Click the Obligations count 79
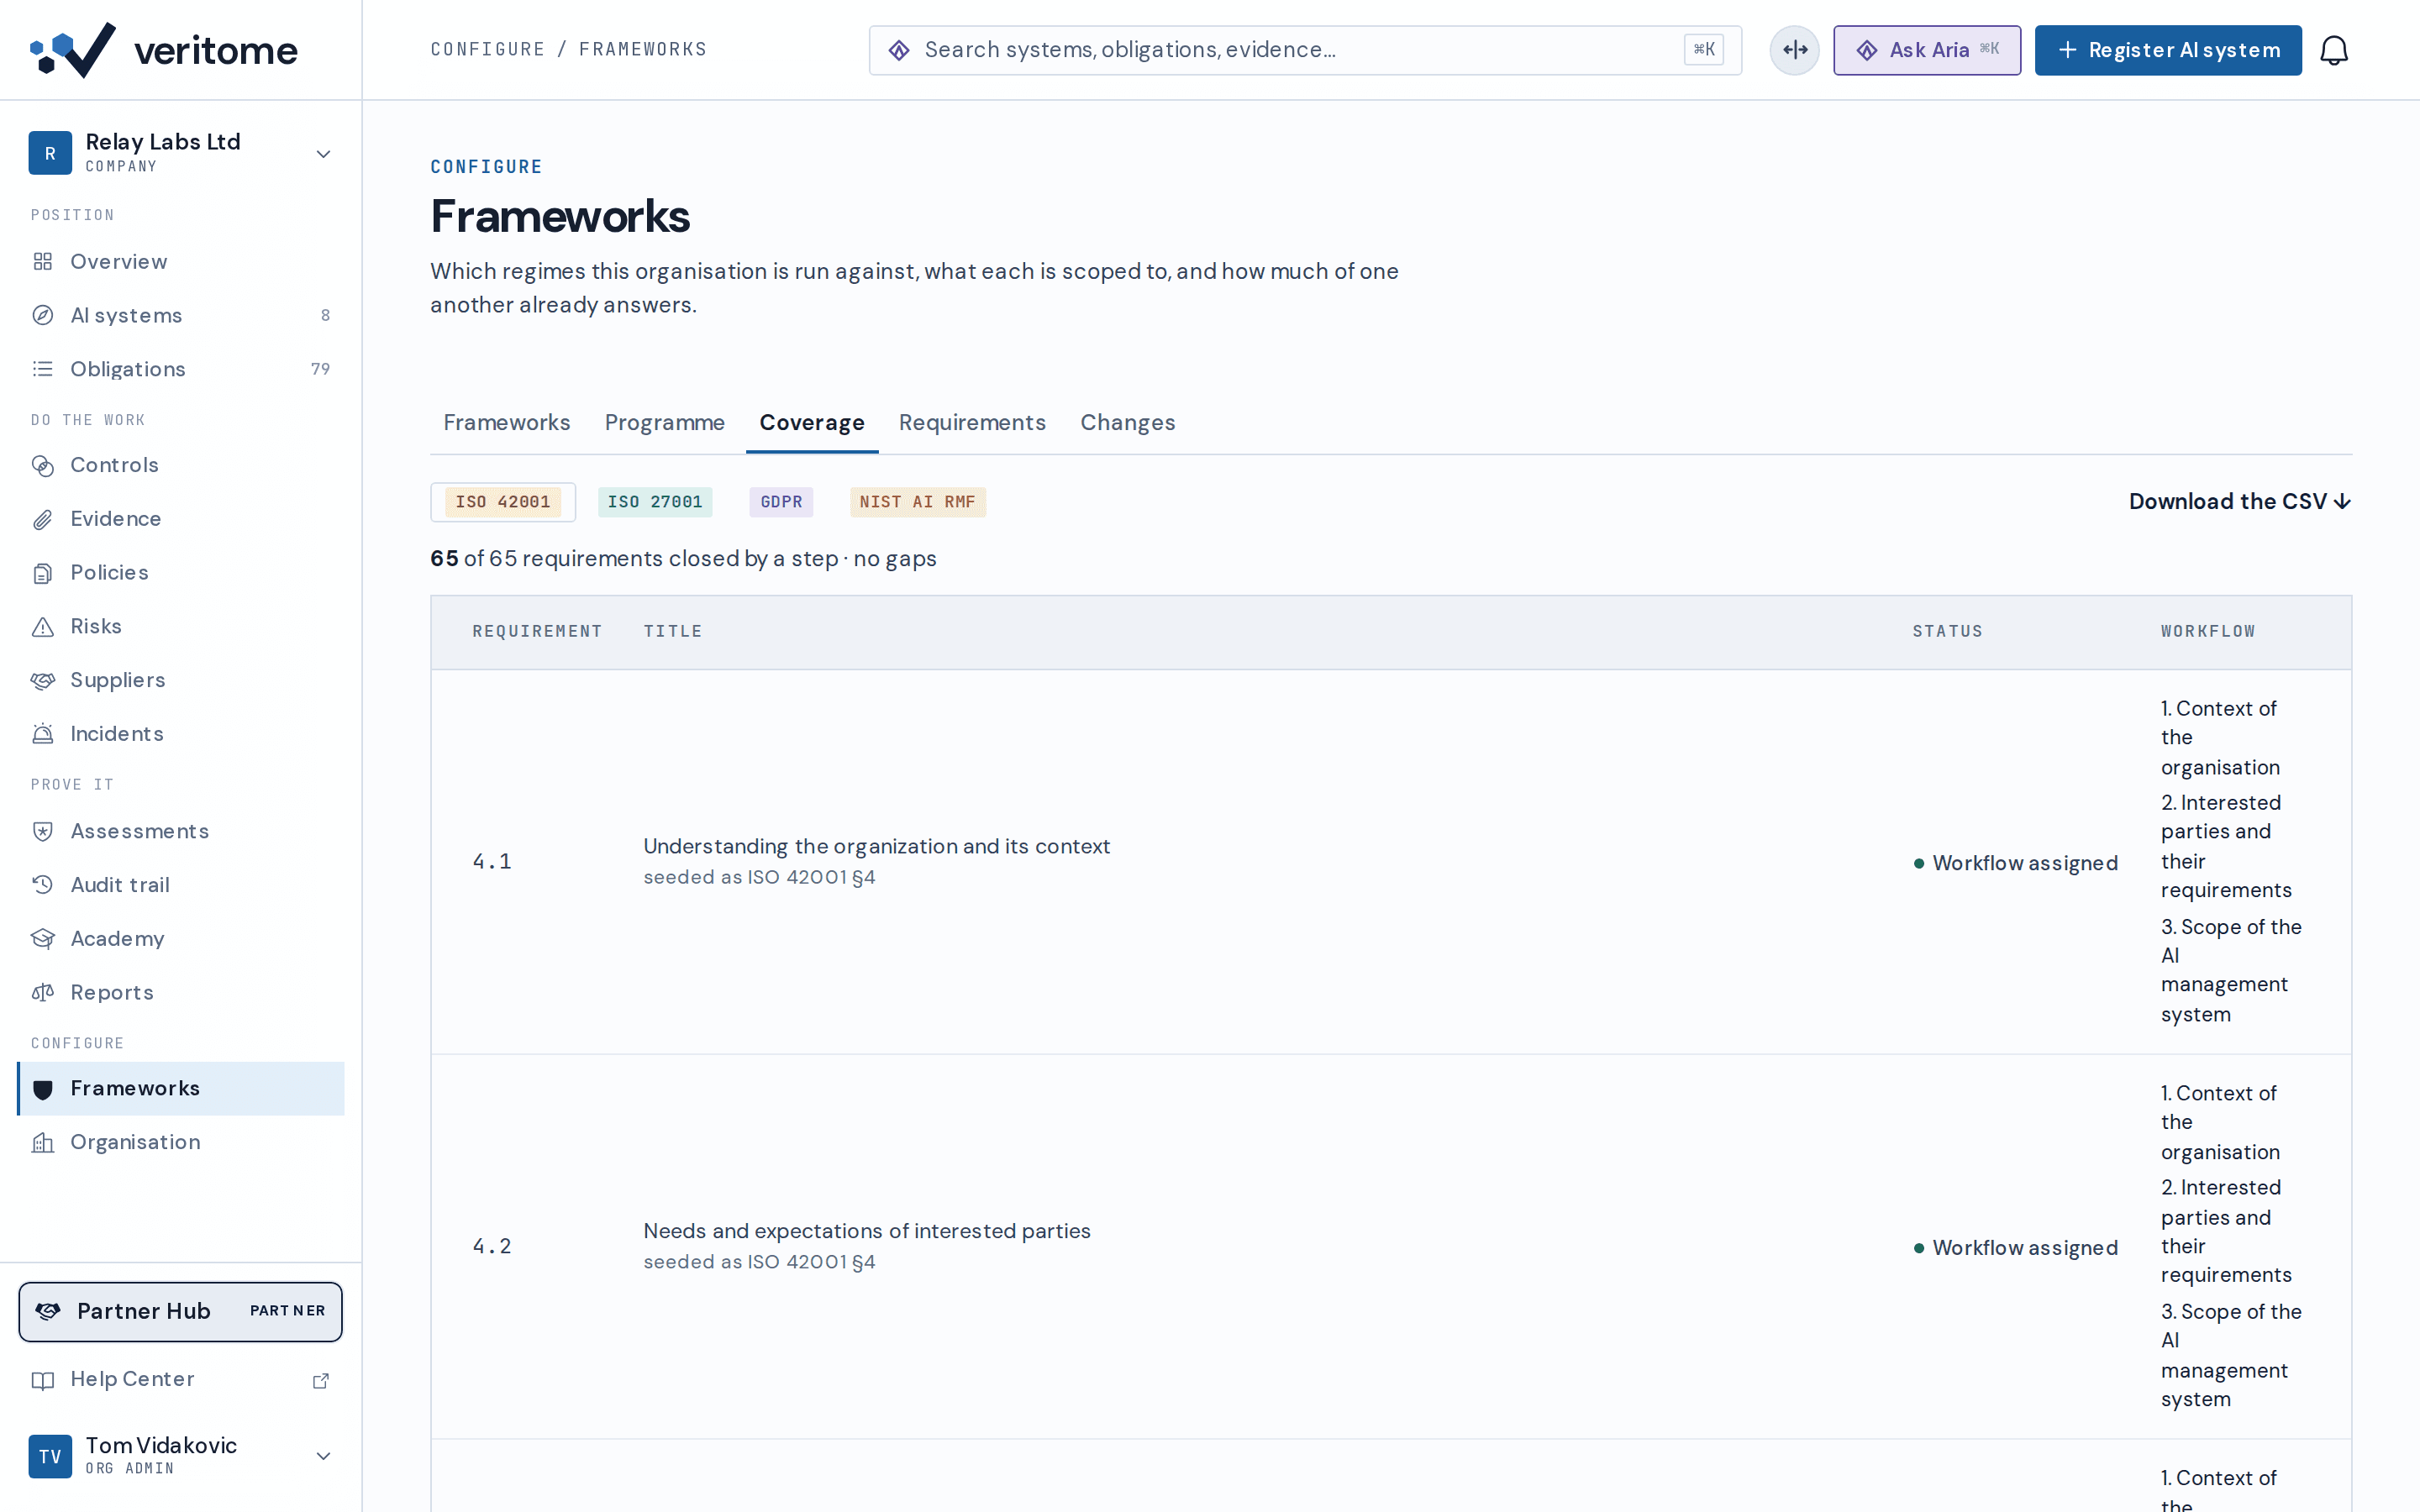The height and width of the screenshot is (1512, 2420). [x=320, y=369]
